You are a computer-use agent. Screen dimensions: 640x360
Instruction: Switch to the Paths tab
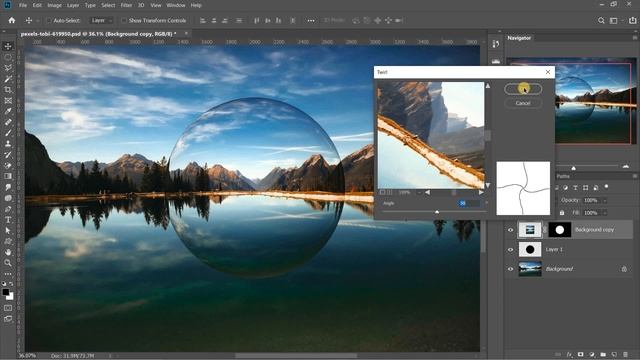click(563, 176)
